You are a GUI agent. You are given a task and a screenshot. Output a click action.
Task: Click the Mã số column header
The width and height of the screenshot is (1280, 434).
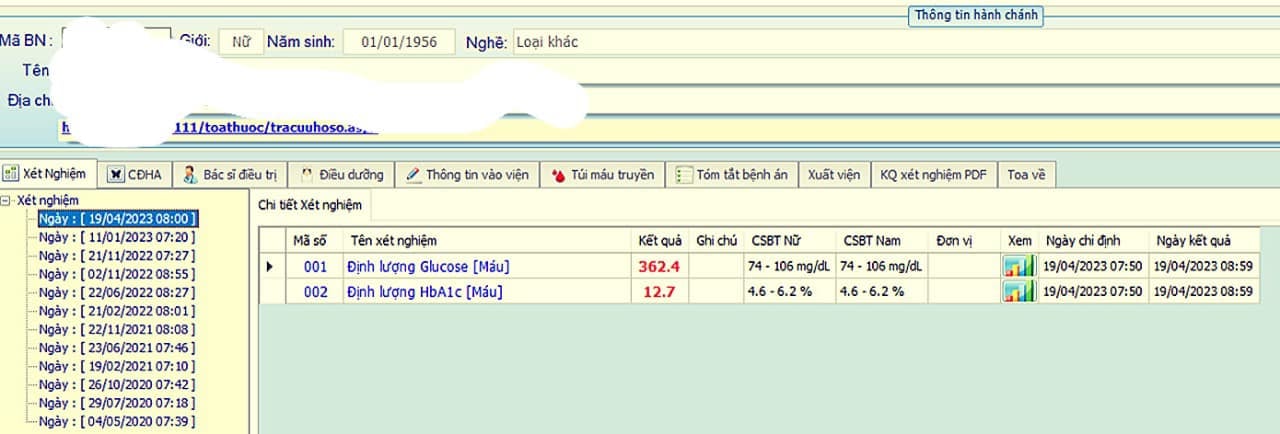pyautogui.click(x=313, y=241)
